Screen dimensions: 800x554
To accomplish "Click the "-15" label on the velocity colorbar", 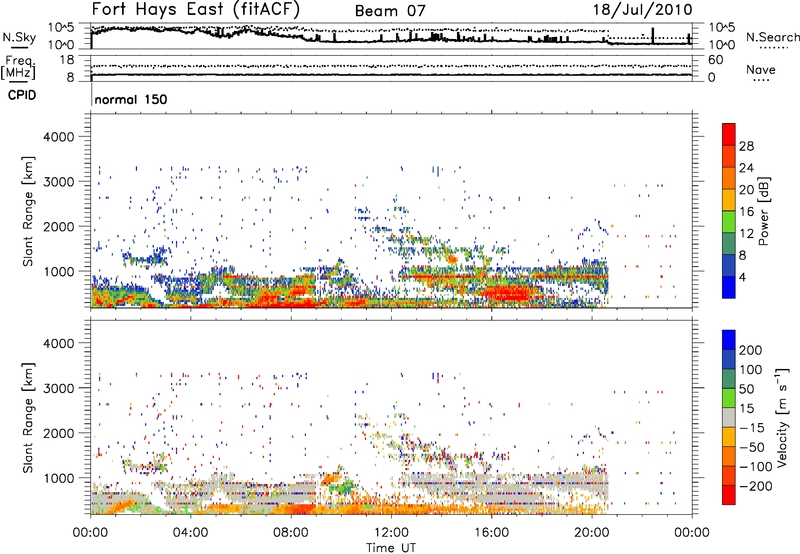I will 752,428.
